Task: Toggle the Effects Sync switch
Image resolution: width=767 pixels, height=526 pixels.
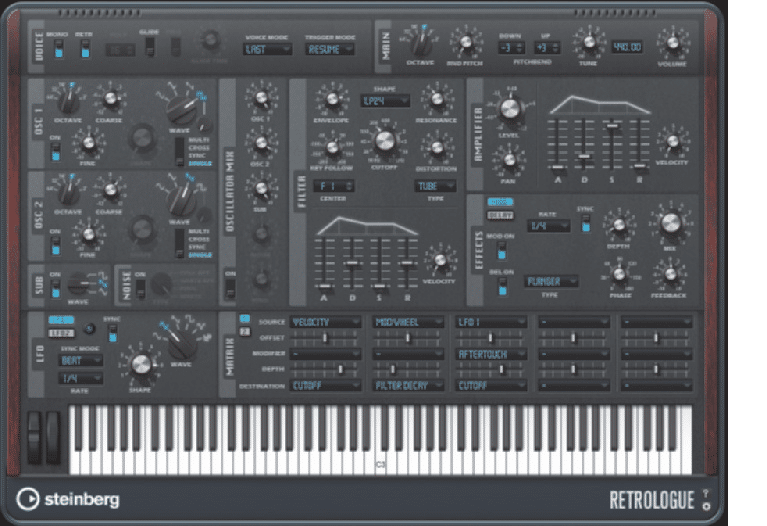Action: [x=585, y=223]
